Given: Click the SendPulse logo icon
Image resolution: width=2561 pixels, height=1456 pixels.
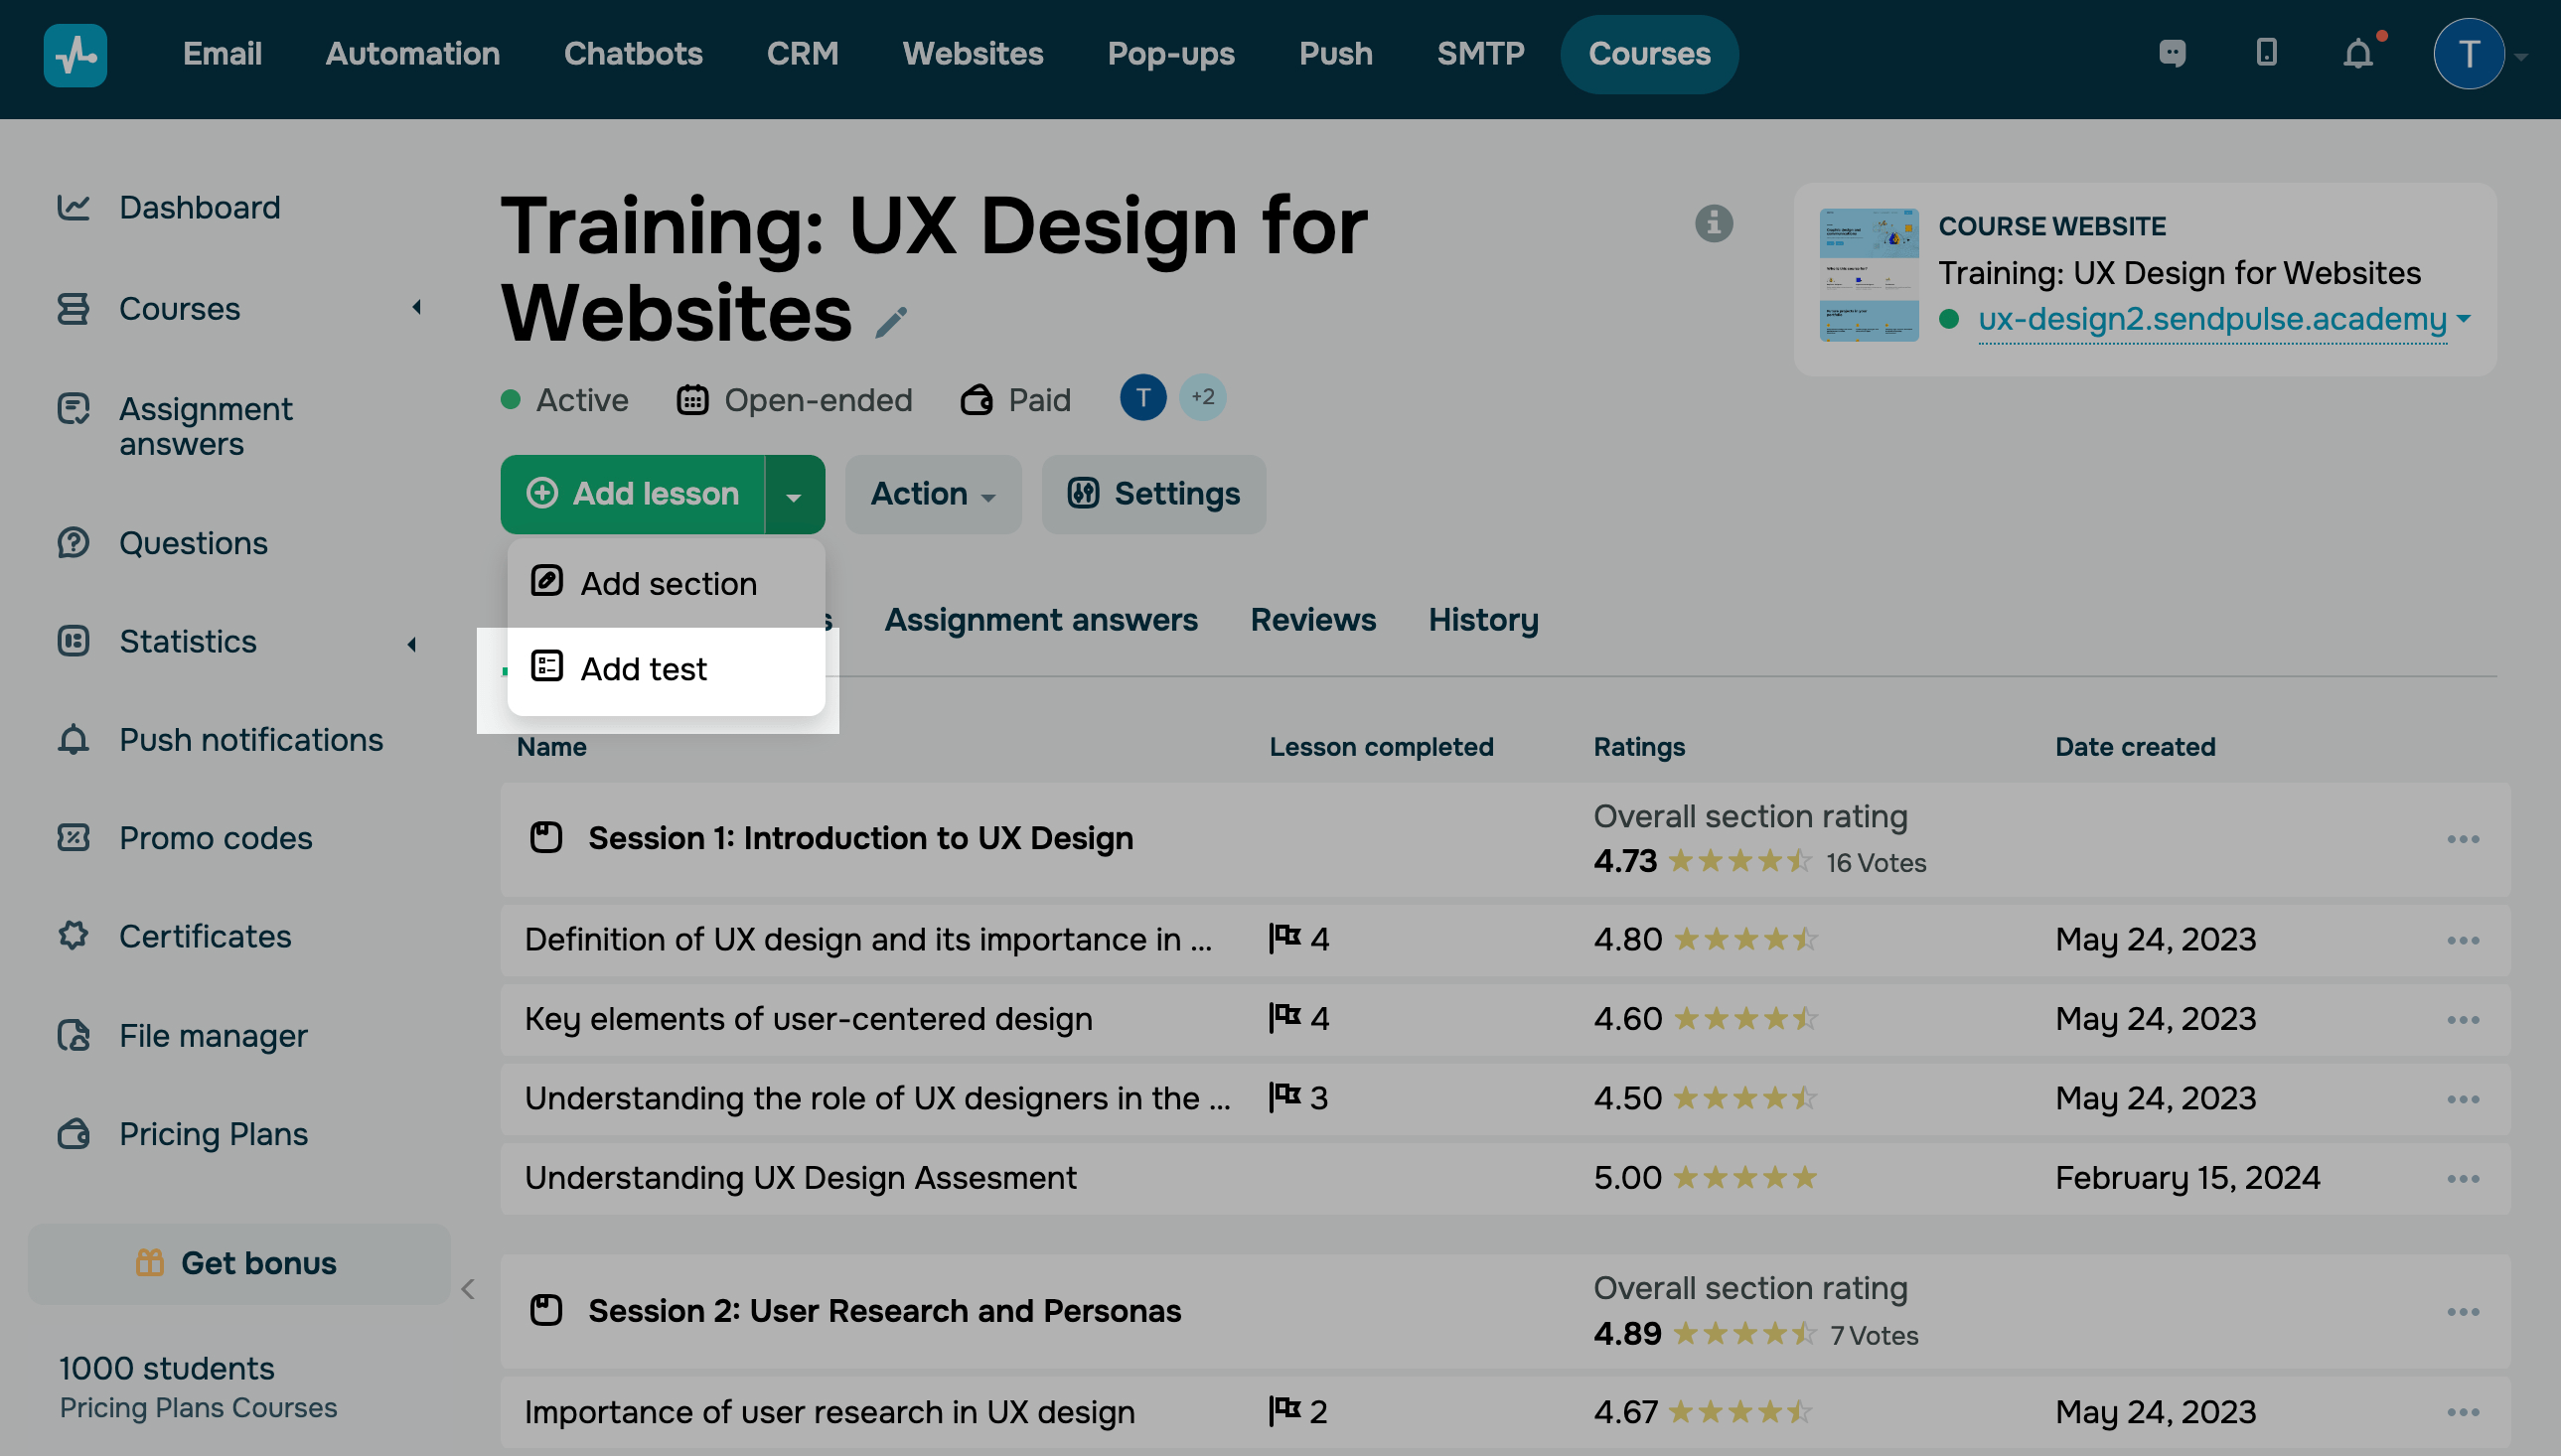Looking at the screenshot, I should click(x=75, y=55).
